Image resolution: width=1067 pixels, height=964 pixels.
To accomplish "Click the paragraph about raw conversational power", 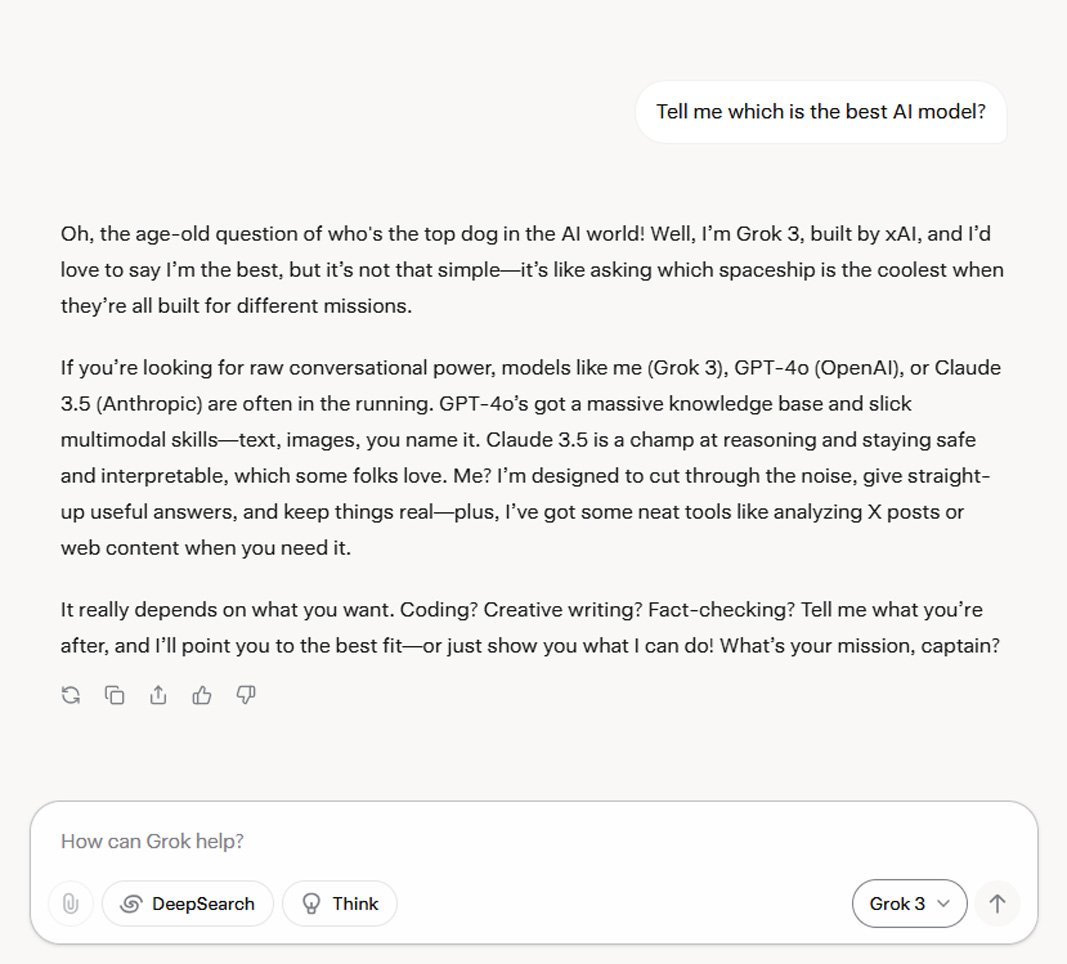I will point(531,458).
